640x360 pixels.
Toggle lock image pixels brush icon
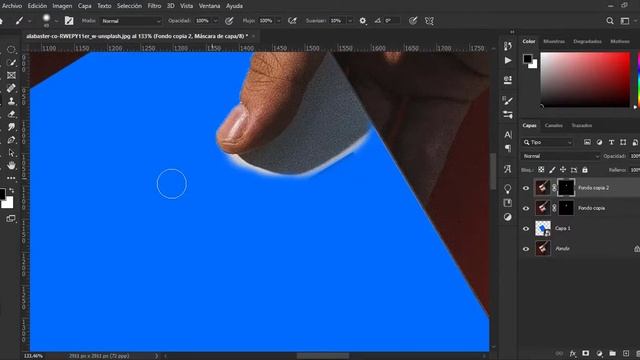coord(552,170)
